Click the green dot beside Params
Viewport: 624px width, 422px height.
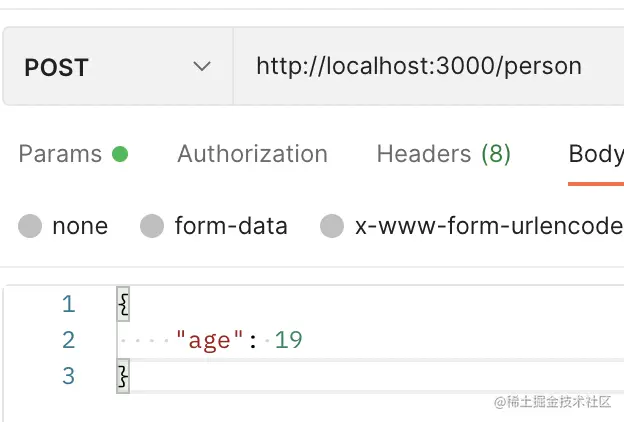[x=120, y=154]
